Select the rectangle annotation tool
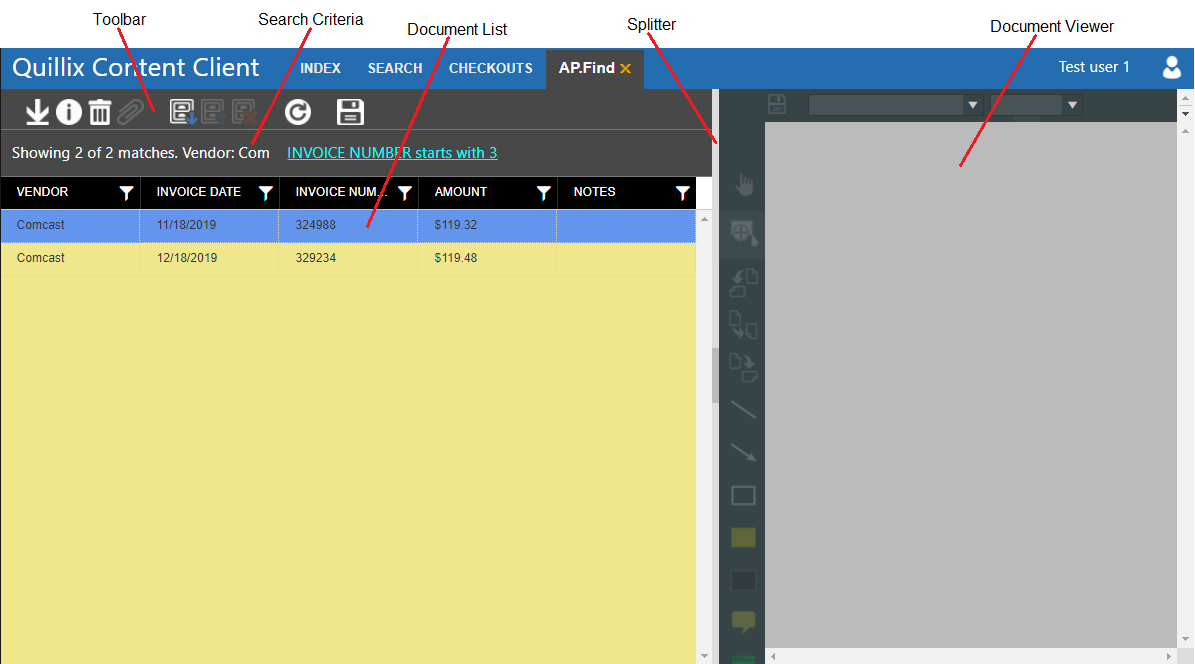 (x=743, y=496)
